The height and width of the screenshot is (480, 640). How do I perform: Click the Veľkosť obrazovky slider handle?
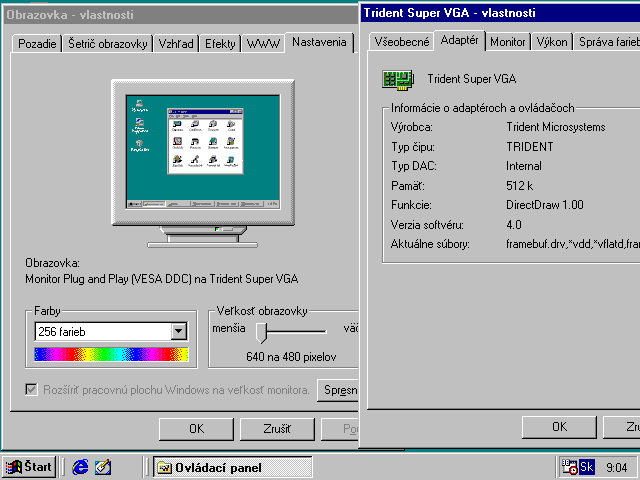click(x=261, y=332)
